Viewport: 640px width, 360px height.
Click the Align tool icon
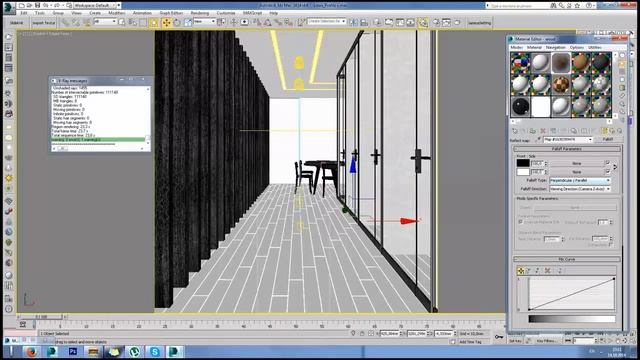(x=364, y=22)
